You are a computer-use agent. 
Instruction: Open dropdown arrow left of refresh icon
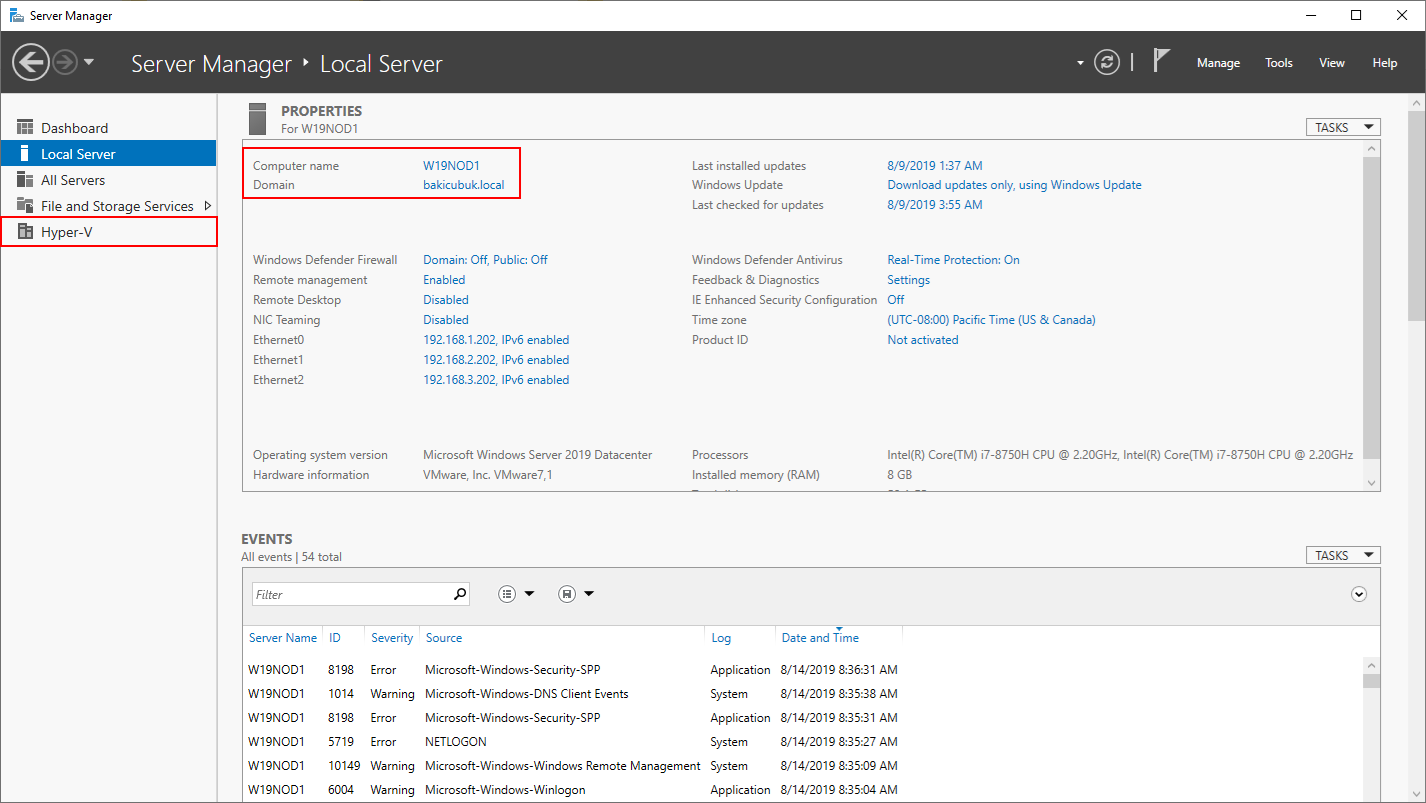pyautogui.click(x=1080, y=63)
